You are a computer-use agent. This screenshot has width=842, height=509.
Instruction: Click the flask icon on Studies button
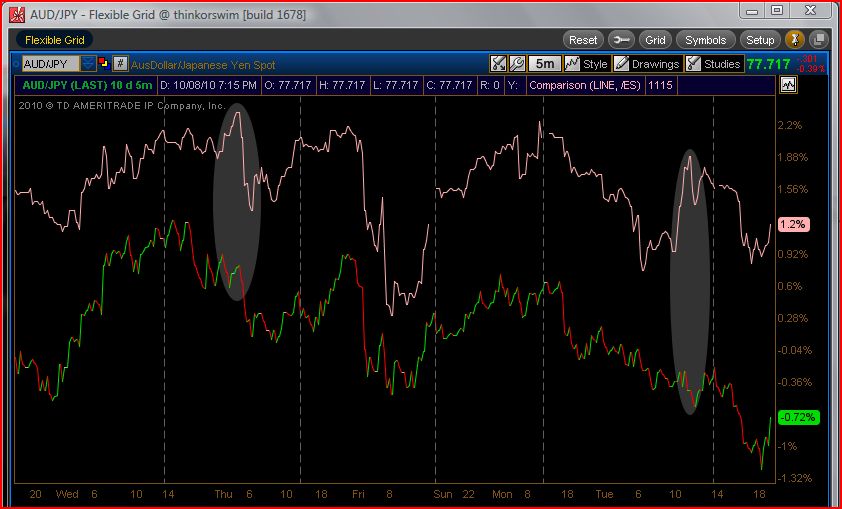coord(693,64)
